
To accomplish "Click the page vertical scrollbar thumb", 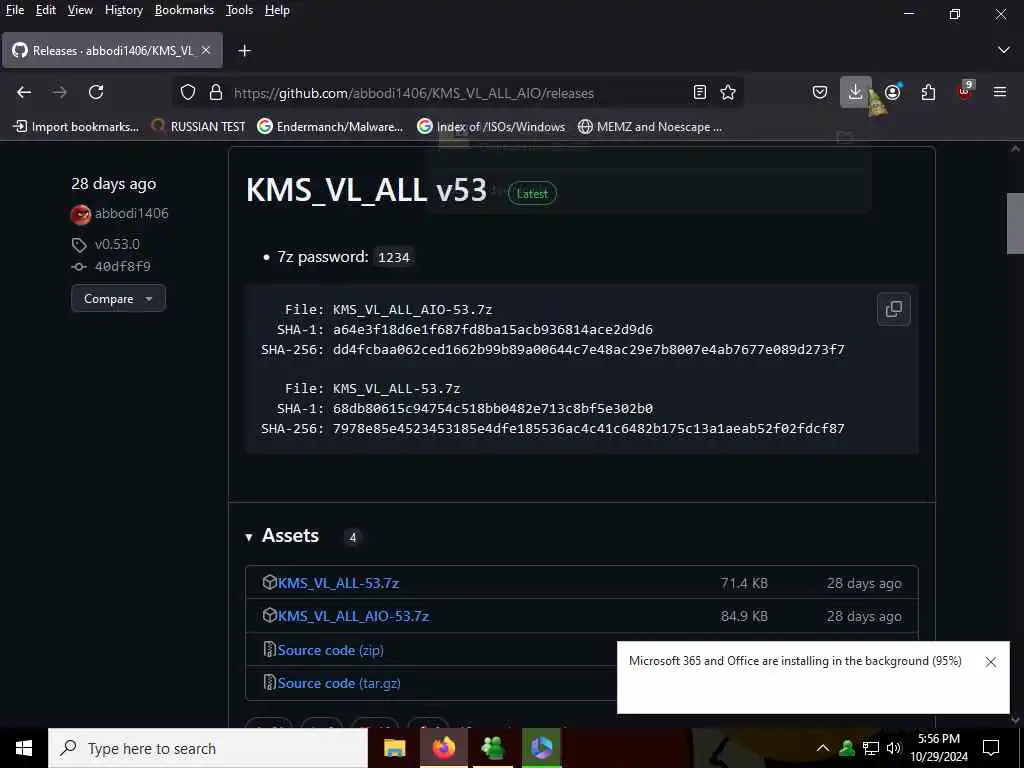I will (1015, 223).
